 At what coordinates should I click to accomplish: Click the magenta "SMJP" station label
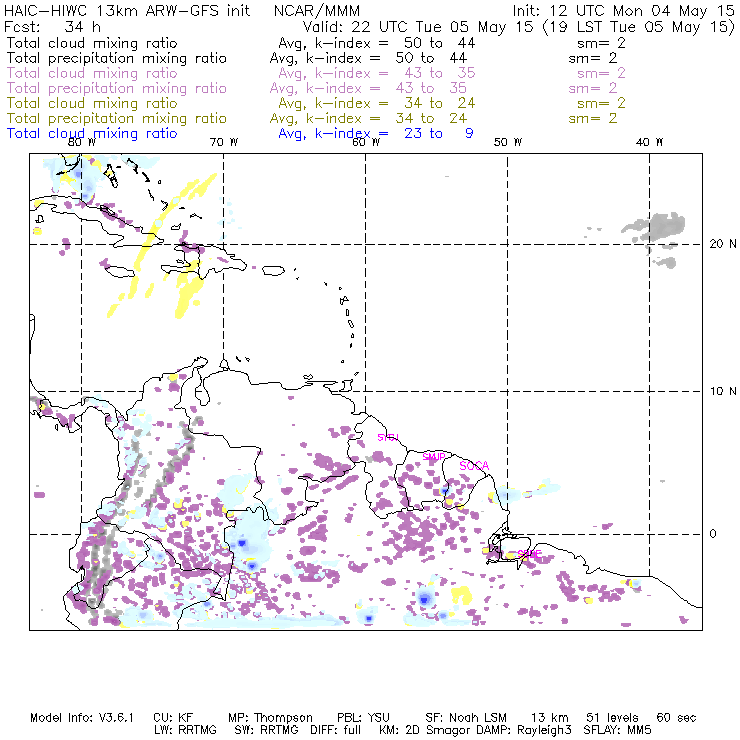point(434,457)
